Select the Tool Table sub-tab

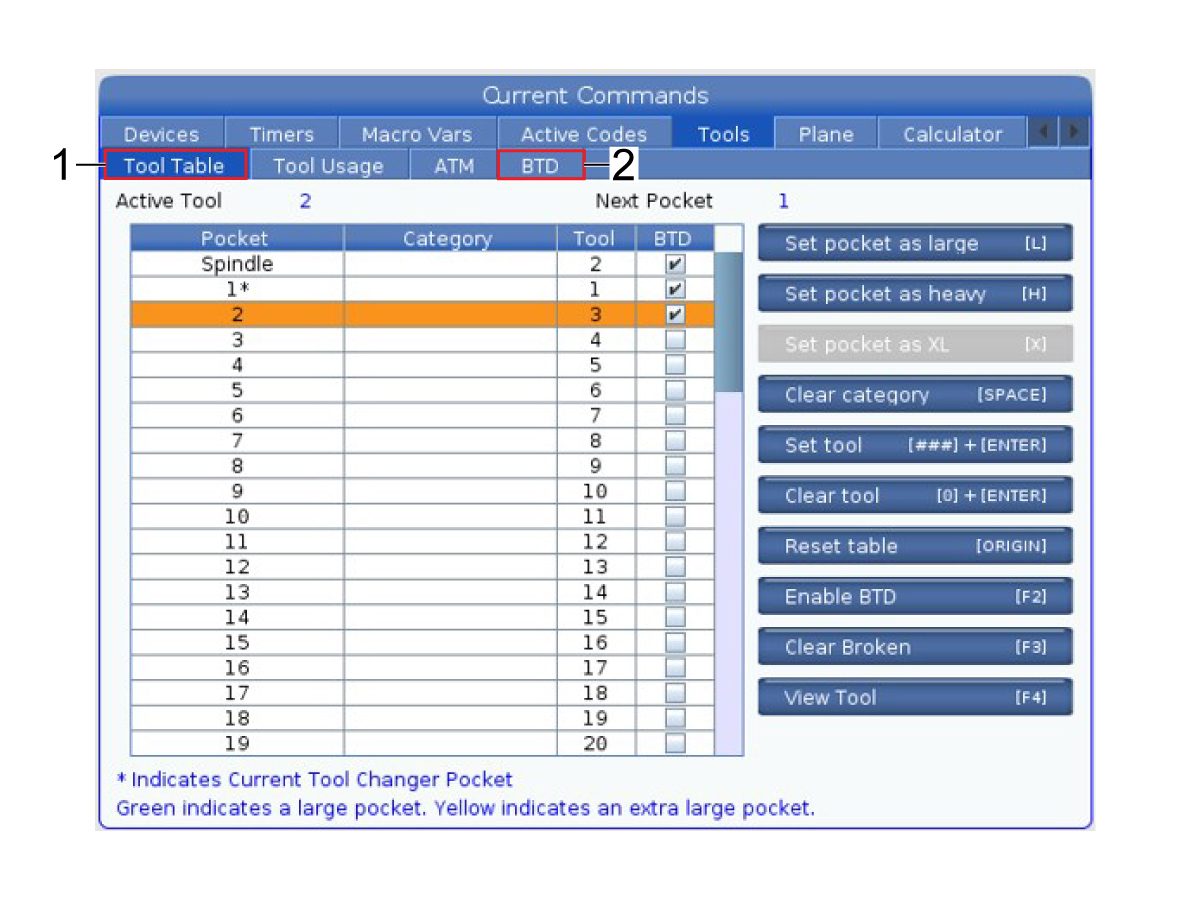(x=174, y=166)
